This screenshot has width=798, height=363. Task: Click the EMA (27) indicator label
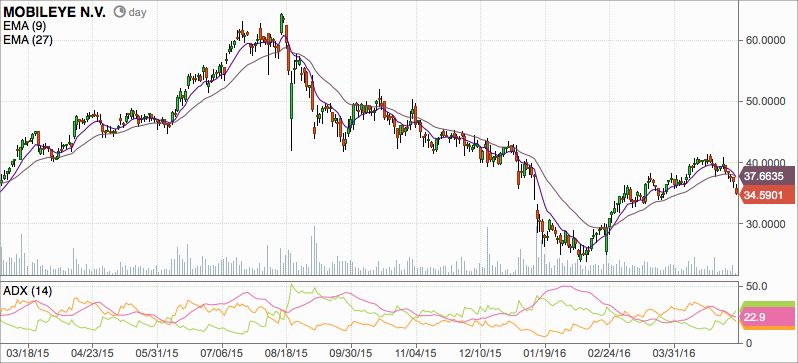click(27, 40)
